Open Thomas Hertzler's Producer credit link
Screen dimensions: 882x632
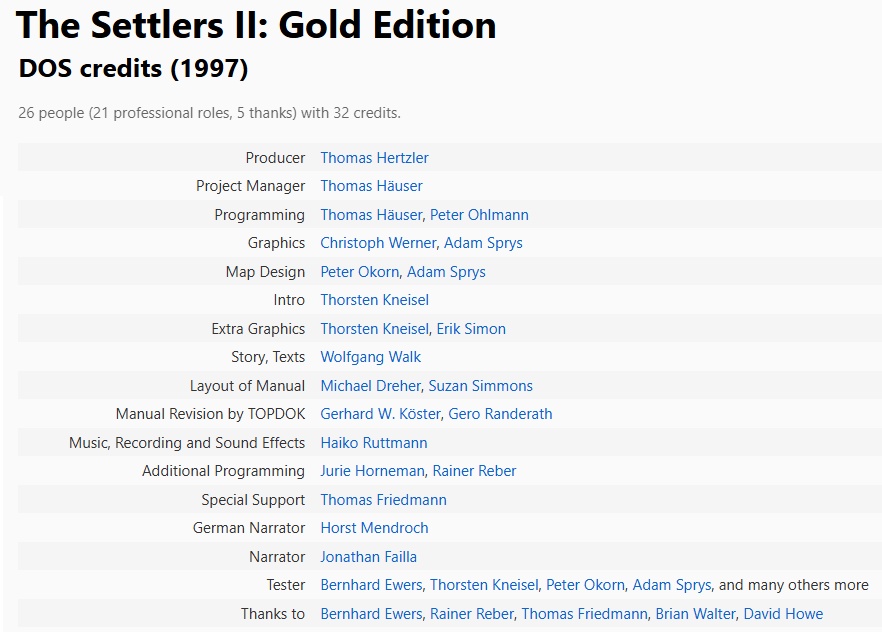pyautogui.click(x=374, y=158)
